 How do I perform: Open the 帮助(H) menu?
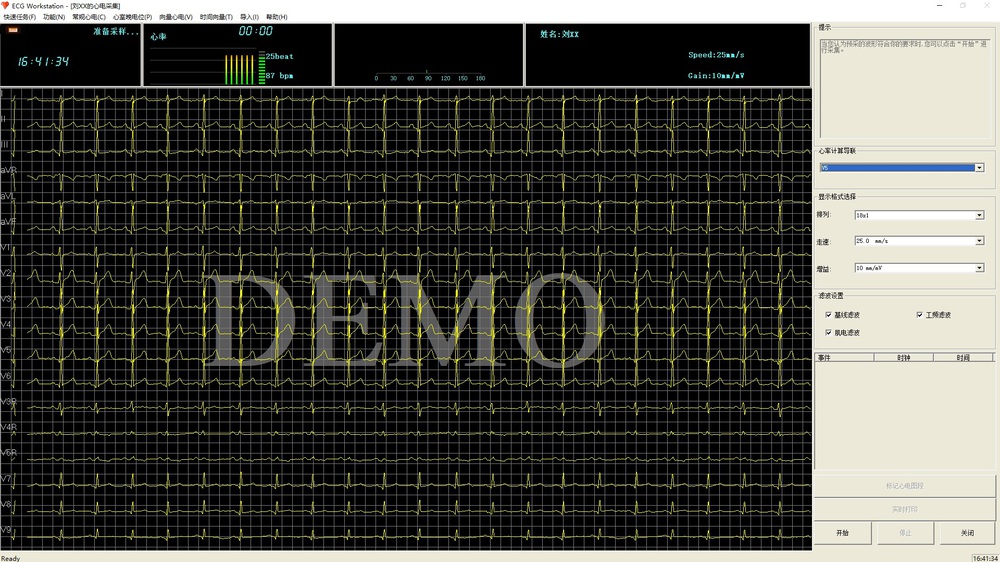click(x=277, y=17)
